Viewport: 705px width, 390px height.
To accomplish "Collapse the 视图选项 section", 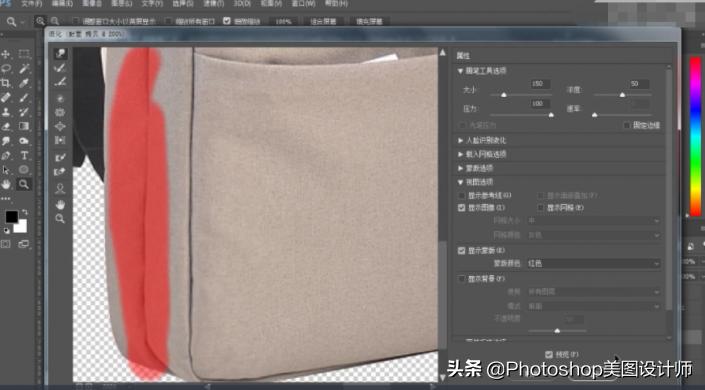I will [x=460, y=182].
